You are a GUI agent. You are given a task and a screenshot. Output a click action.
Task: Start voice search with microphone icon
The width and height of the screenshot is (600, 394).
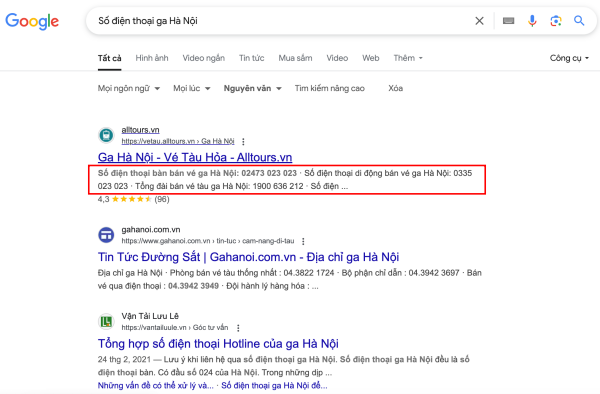[x=532, y=21]
